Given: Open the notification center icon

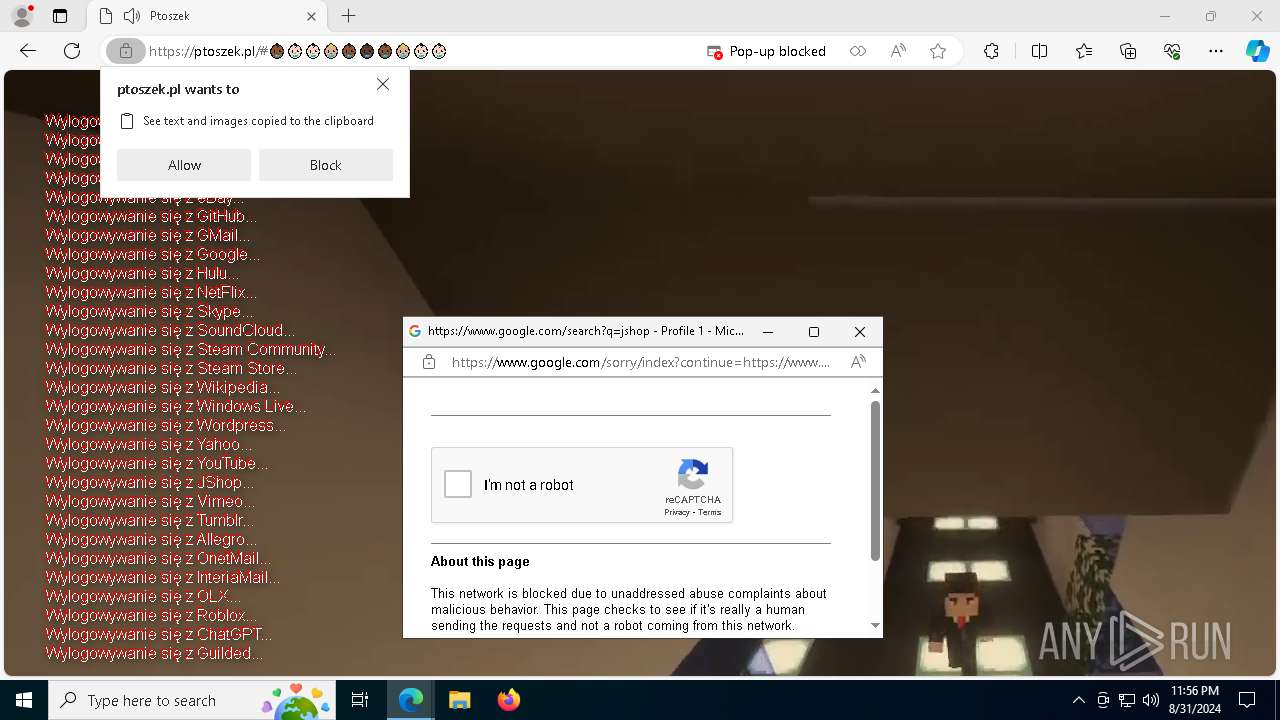Looking at the screenshot, I should coord(1247,700).
